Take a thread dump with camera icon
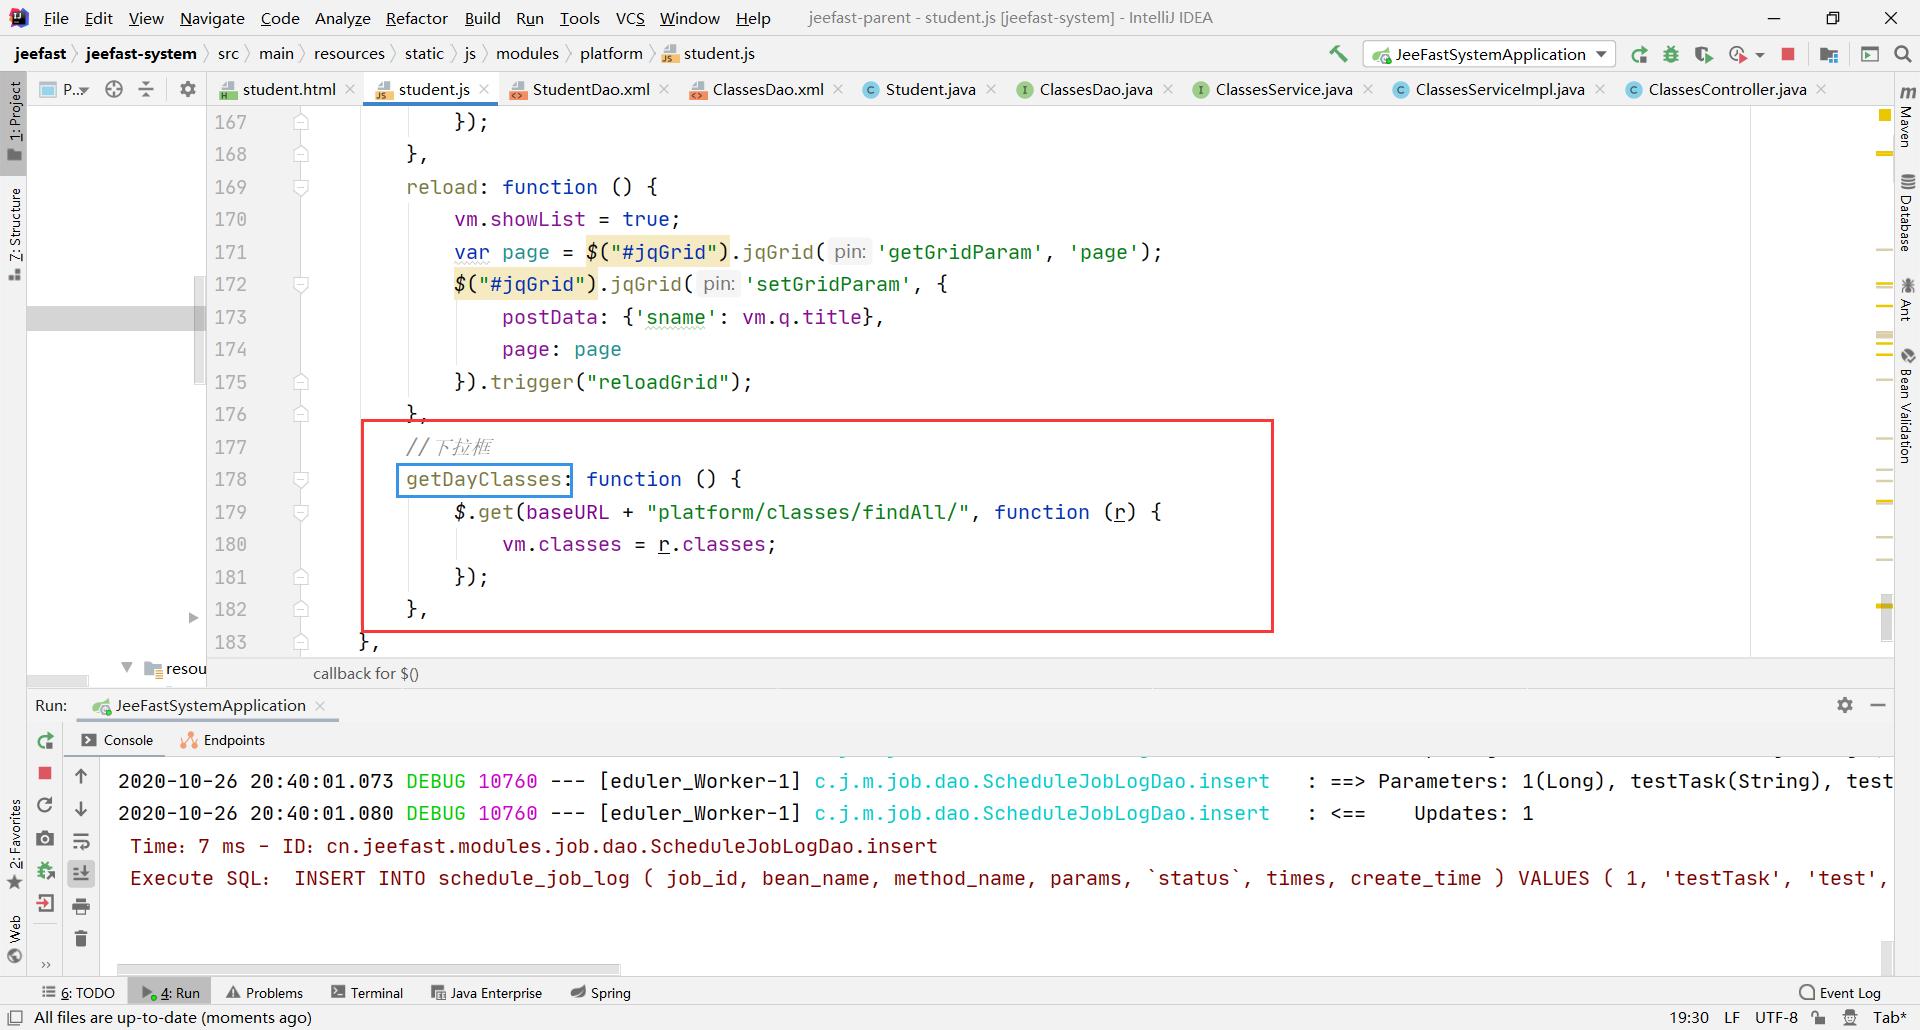The image size is (1920, 1030). 45,838
